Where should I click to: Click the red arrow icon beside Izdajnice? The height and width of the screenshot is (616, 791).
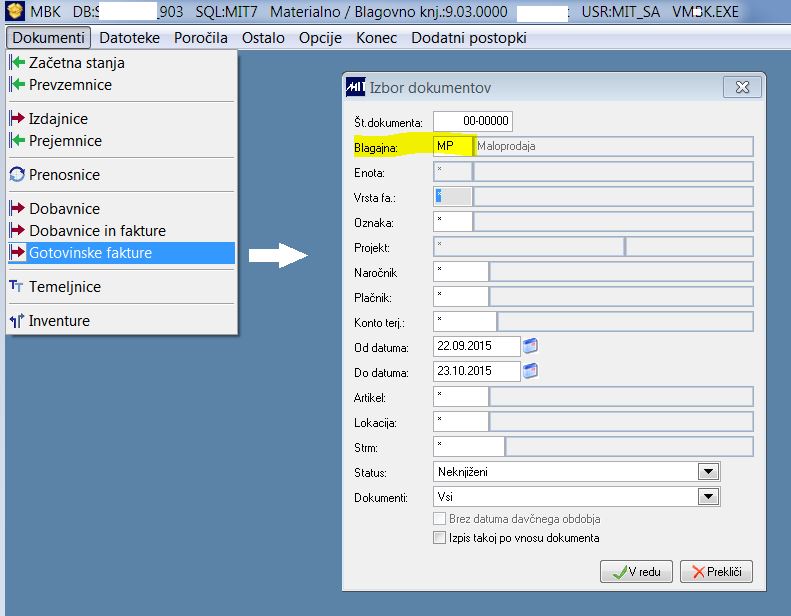click(x=17, y=118)
